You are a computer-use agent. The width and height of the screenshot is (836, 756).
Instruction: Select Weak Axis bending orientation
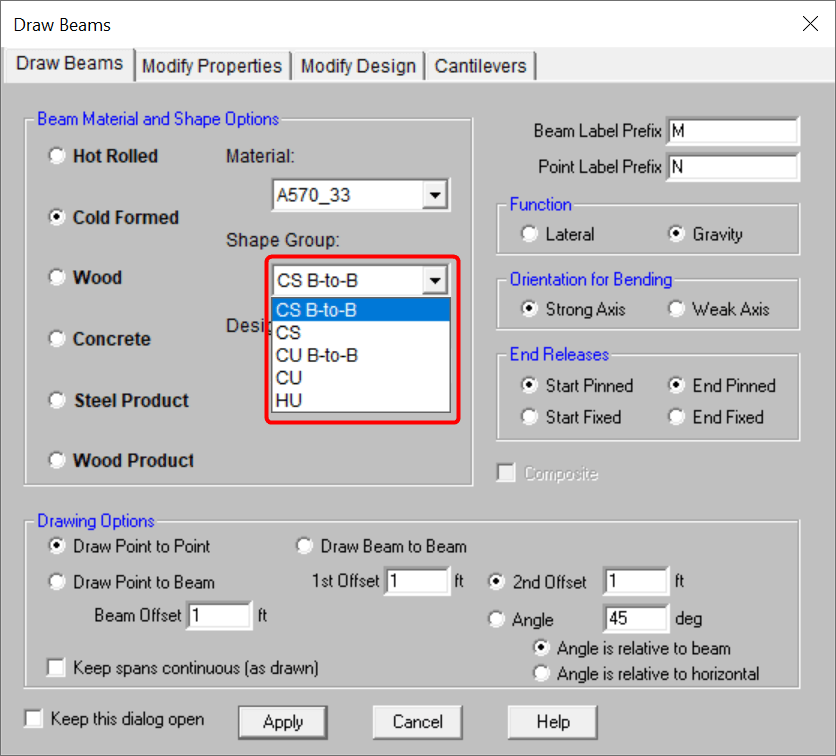click(677, 309)
